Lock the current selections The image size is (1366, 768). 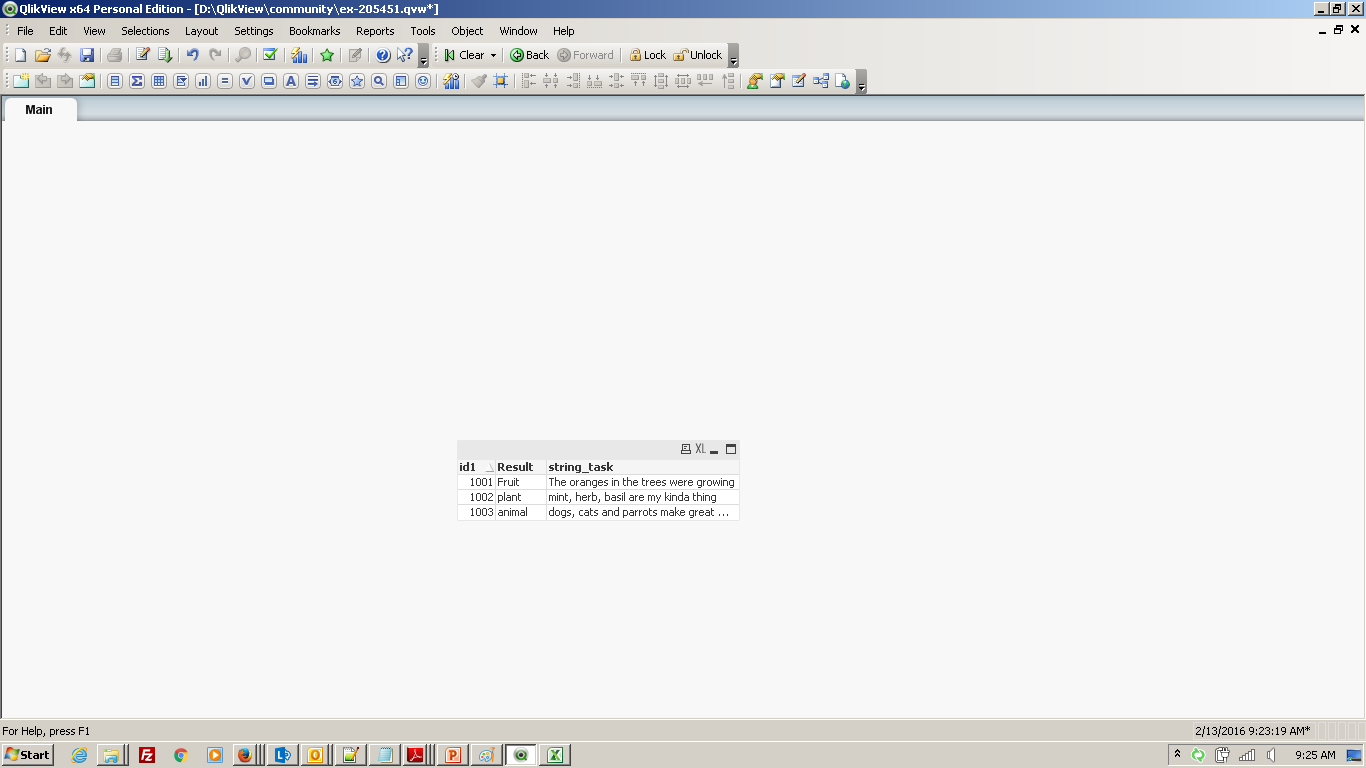point(647,55)
